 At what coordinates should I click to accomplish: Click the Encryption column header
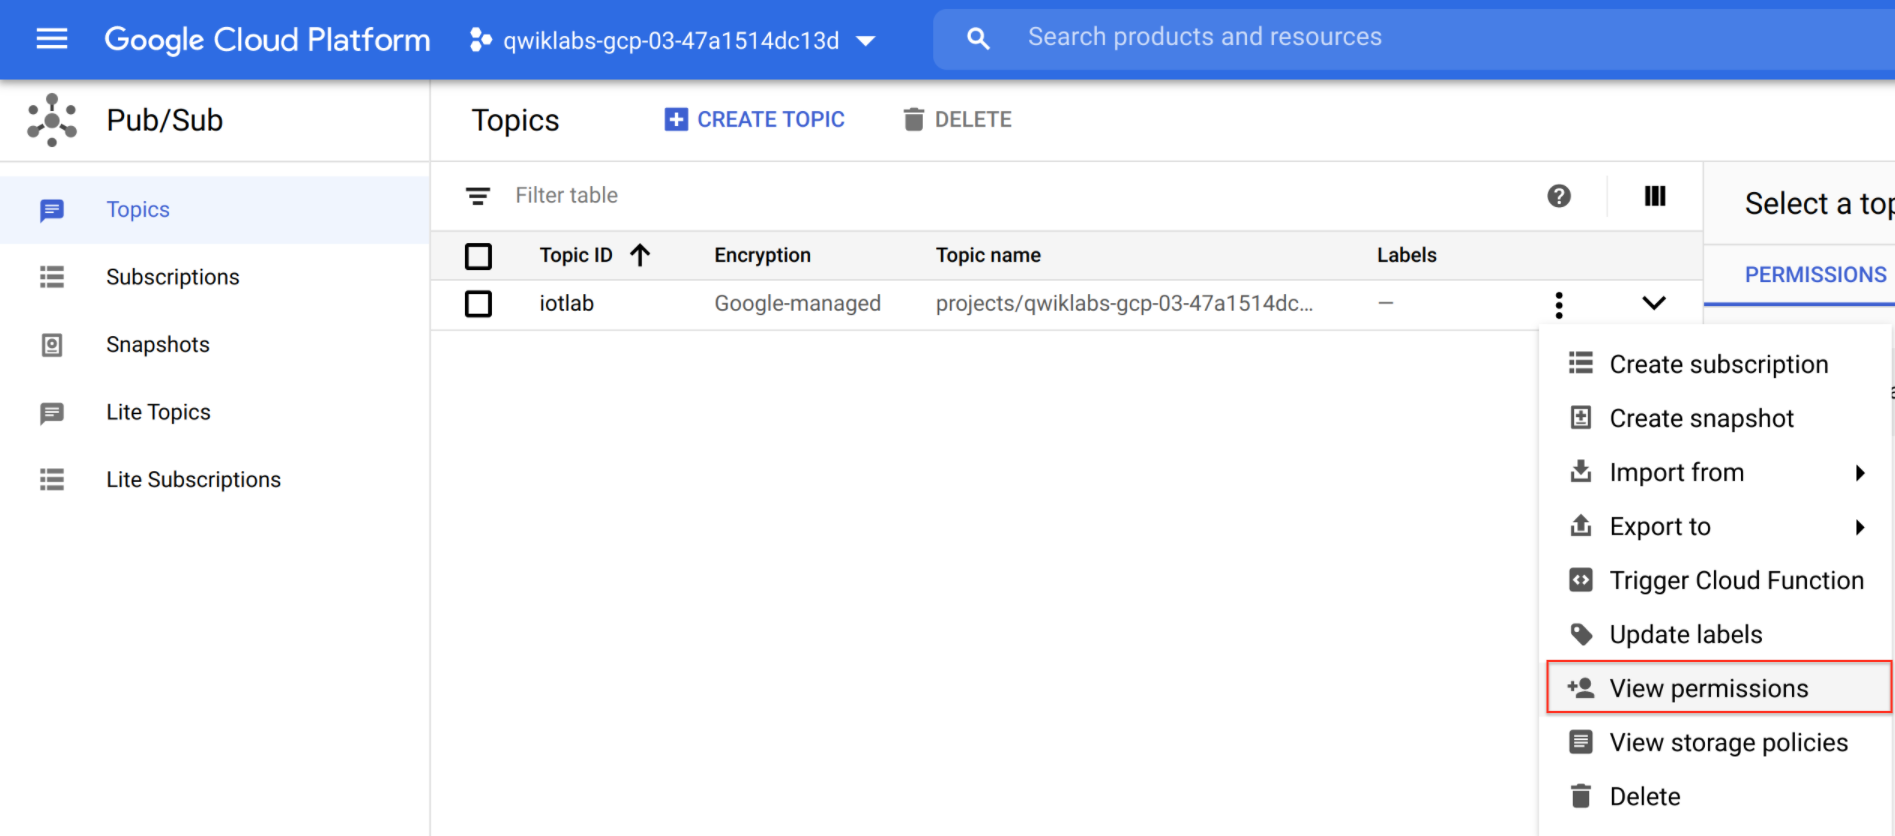coord(762,256)
